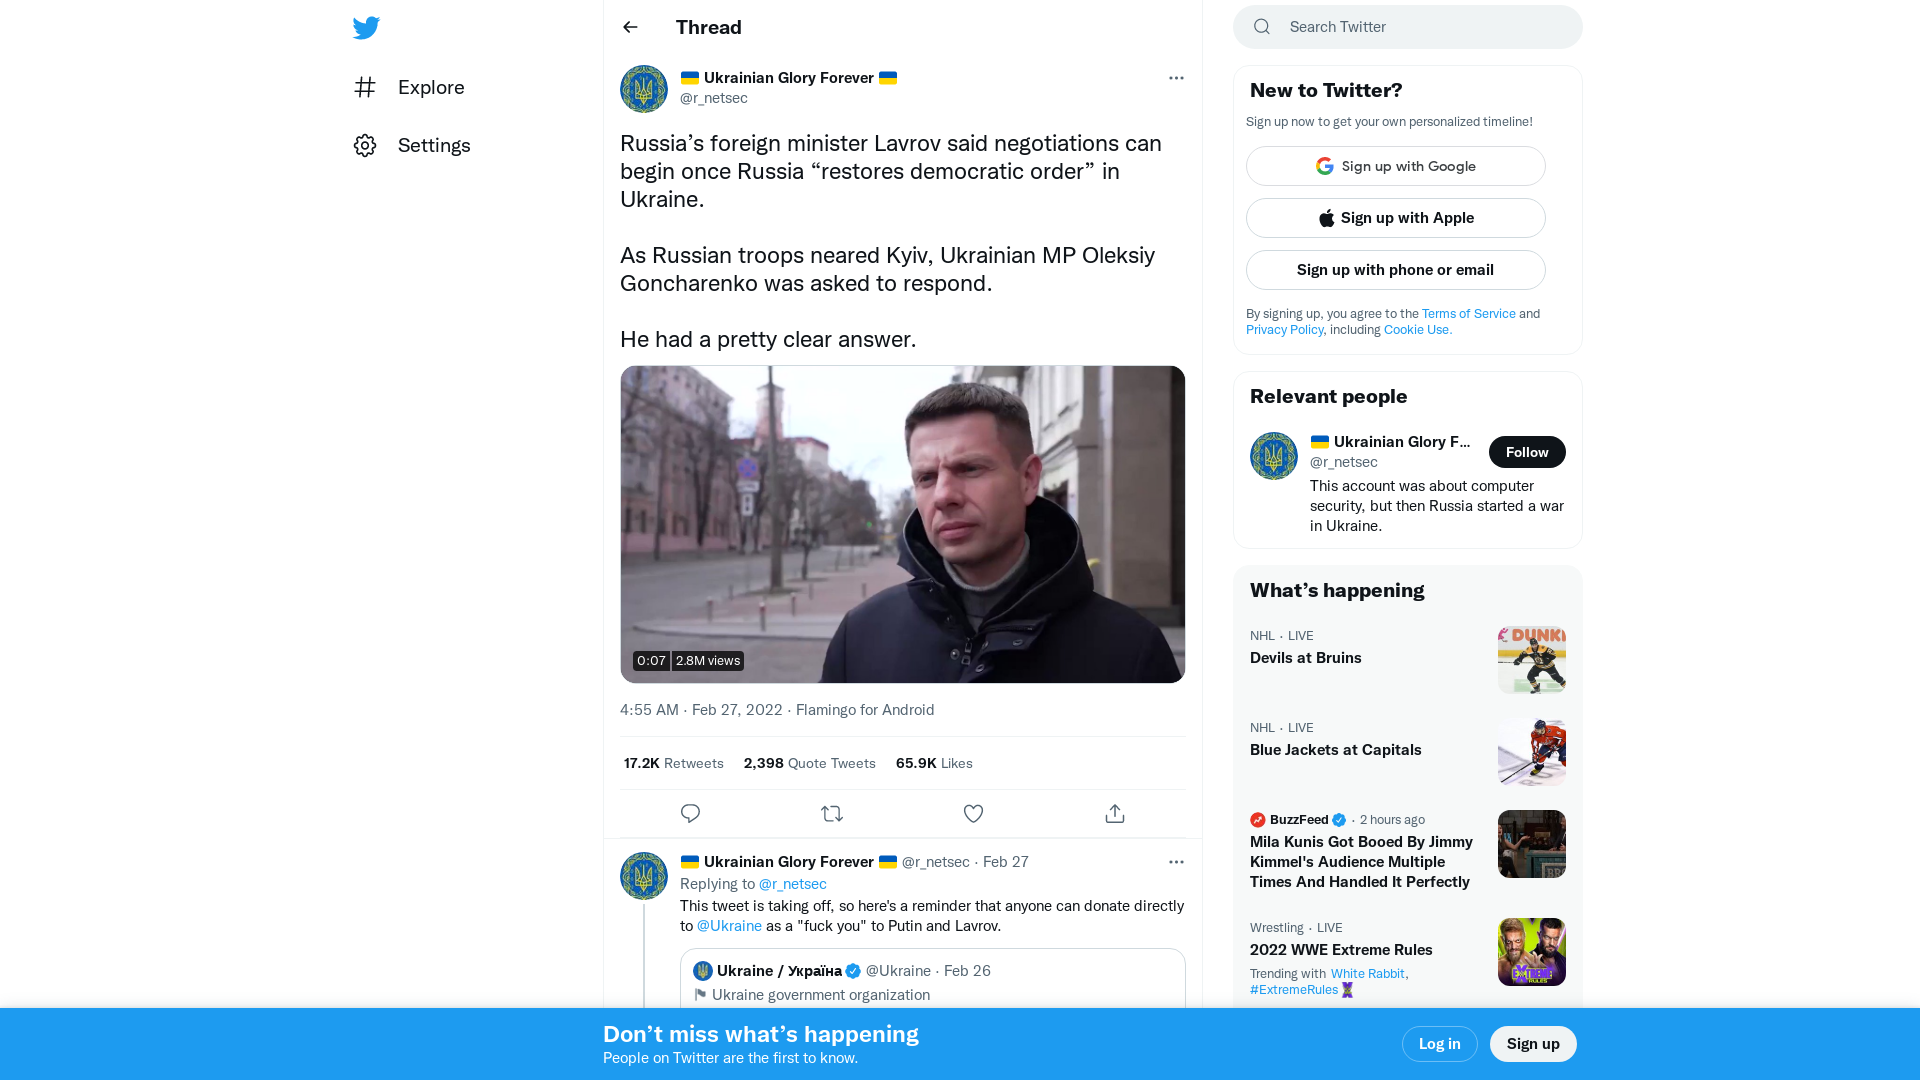Screen dimensions: 1920x1080
Task: Click the Feb 27 date on the reply tweet
Action: (1006, 862)
